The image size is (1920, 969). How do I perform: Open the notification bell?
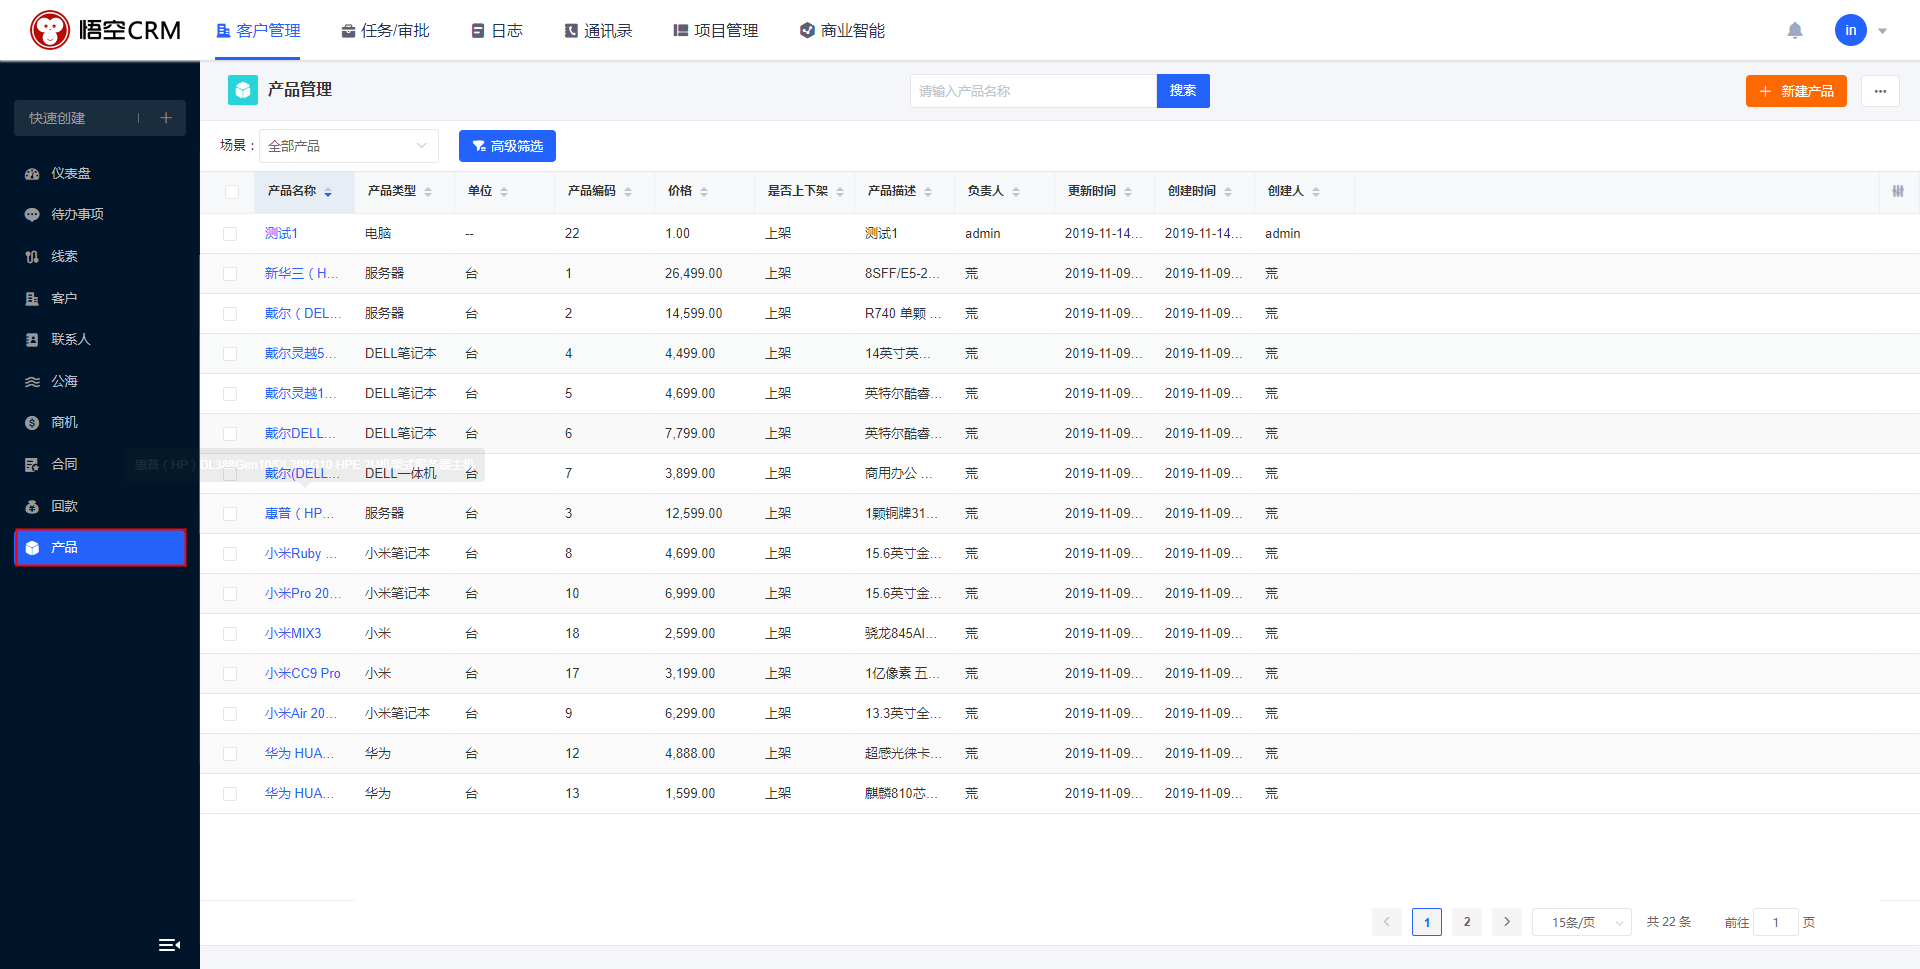1795,30
